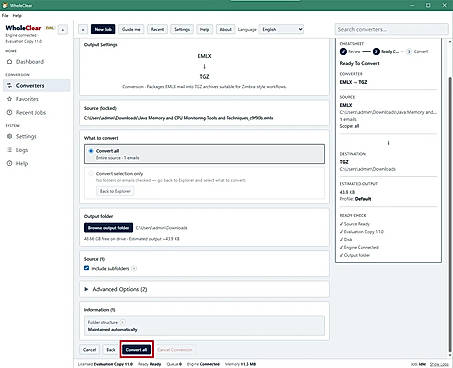Open Favorites star icon
The width and height of the screenshot is (453, 368).
tap(9, 99)
